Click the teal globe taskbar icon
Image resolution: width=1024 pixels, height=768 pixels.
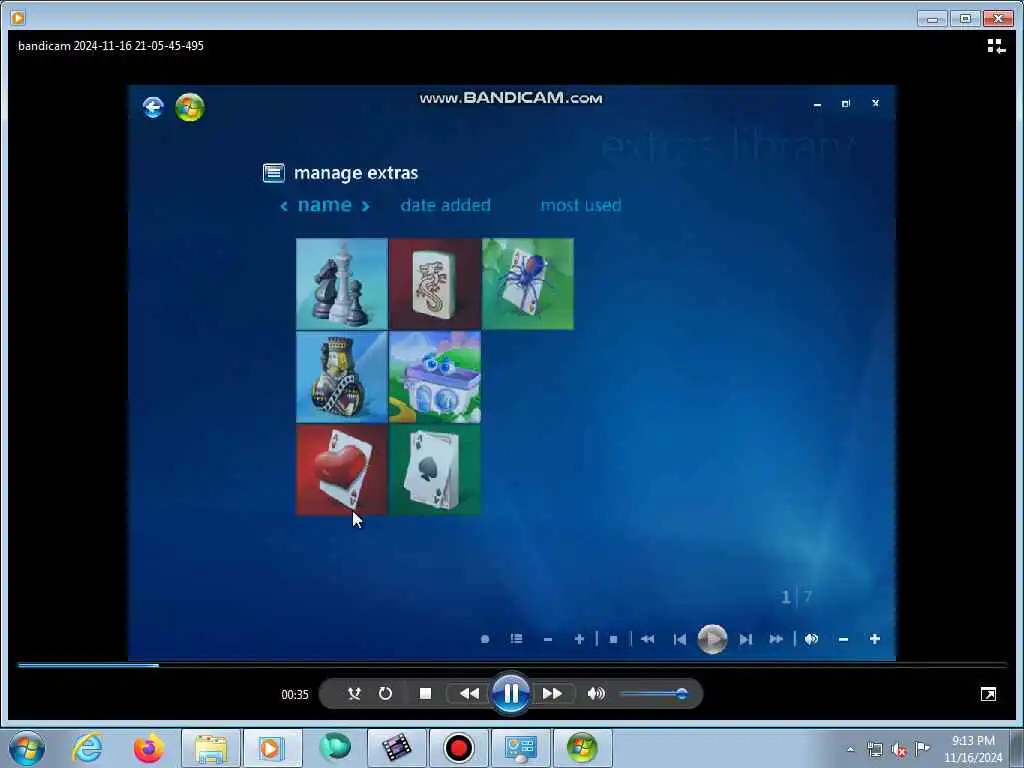[x=334, y=748]
